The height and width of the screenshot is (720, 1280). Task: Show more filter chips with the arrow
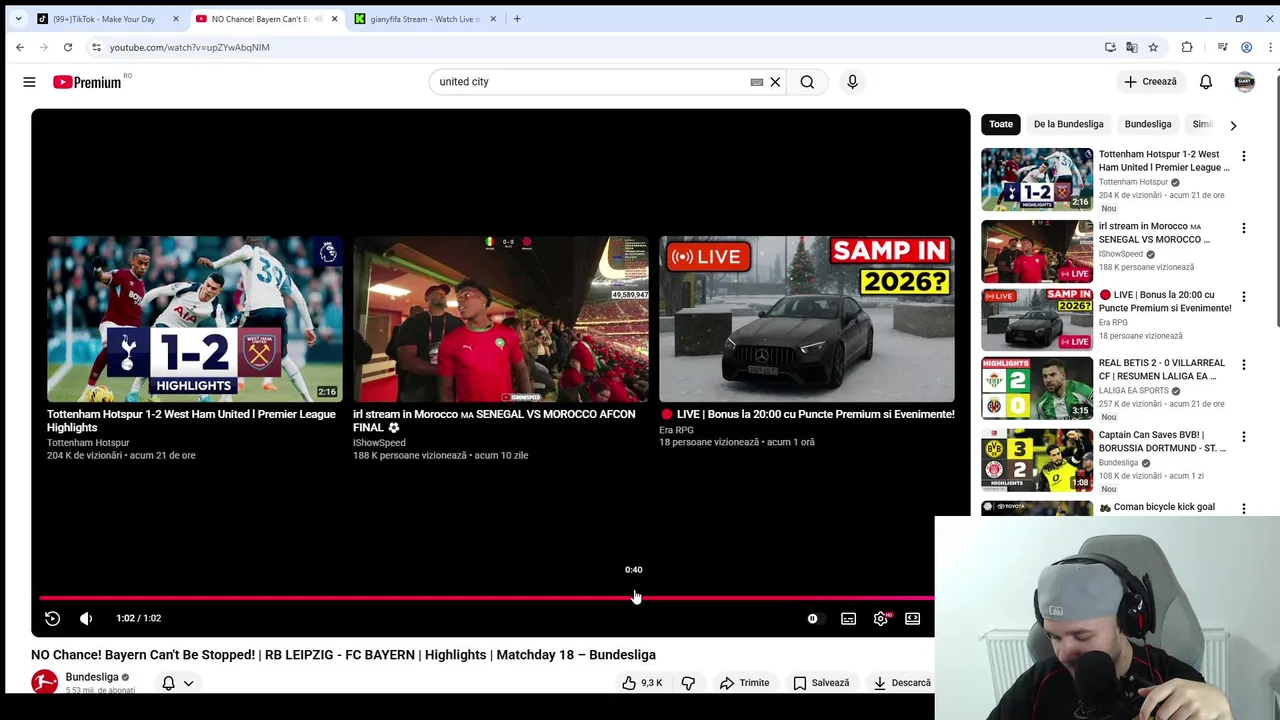pyautogui.click(x=1233, y=125)
